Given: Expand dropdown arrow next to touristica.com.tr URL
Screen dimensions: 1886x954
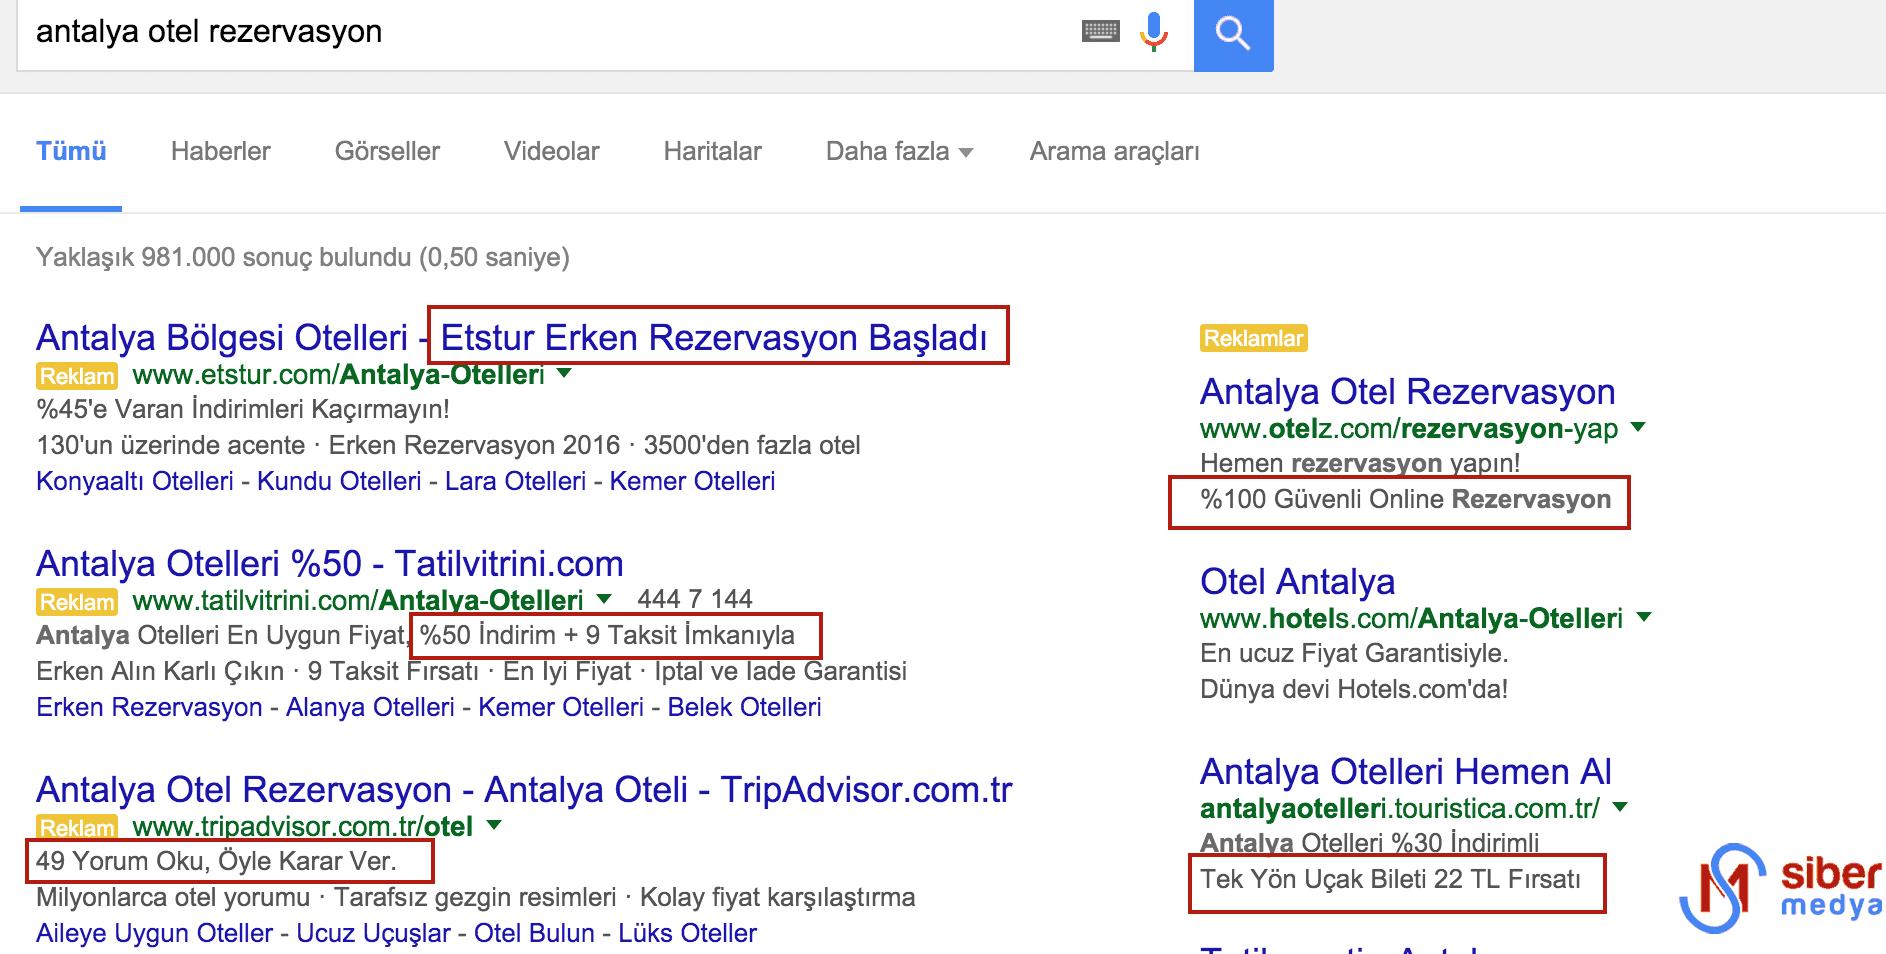Looking at the screenshot, I should [1620, 806].
